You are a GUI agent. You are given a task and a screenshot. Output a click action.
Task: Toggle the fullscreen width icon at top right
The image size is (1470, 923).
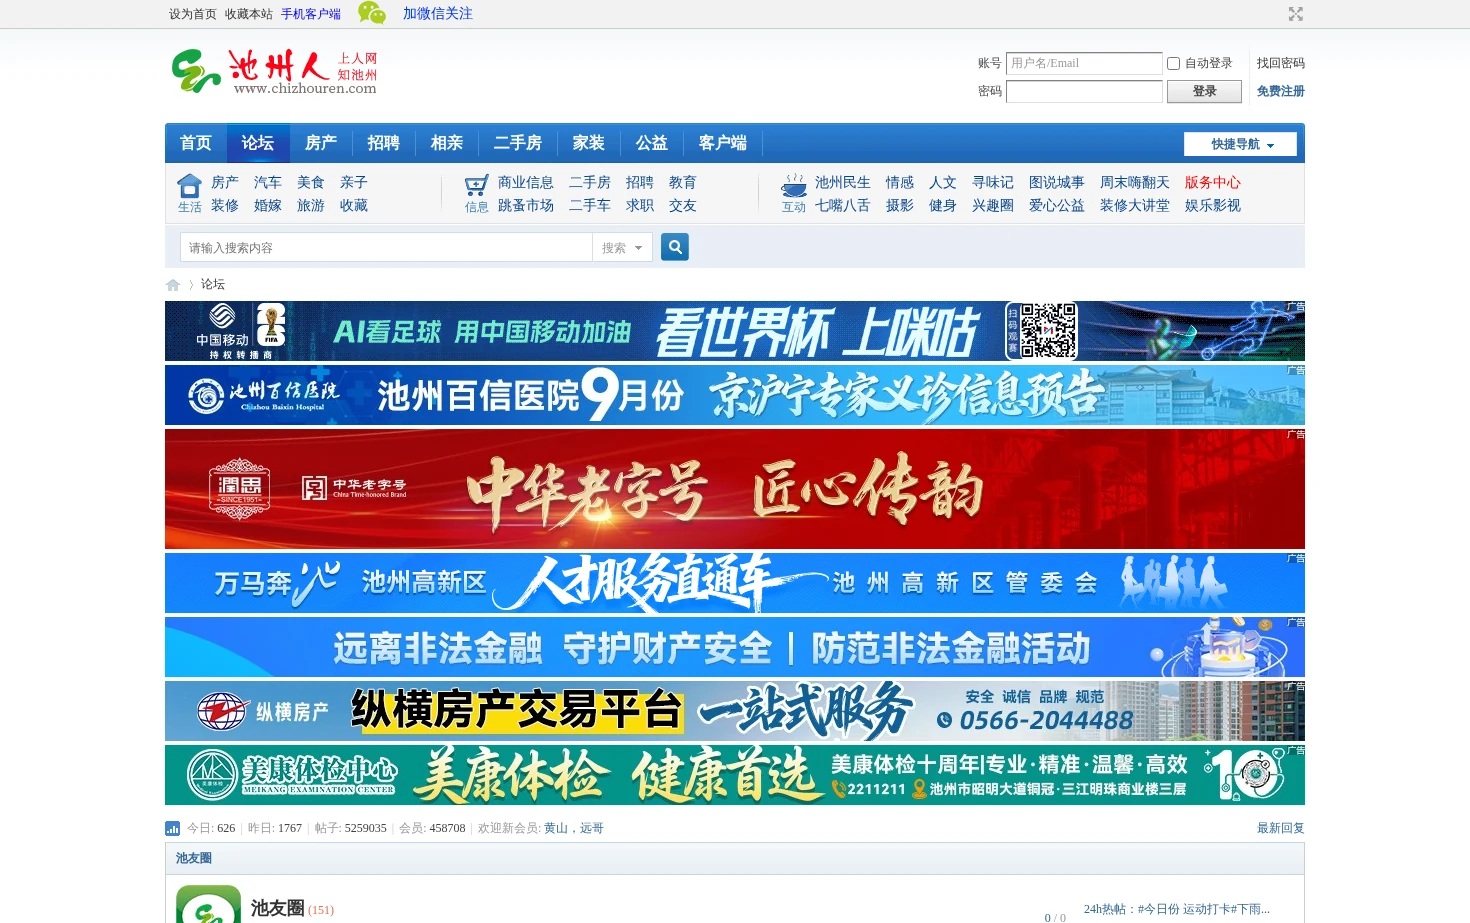(x=1296, y=14)
